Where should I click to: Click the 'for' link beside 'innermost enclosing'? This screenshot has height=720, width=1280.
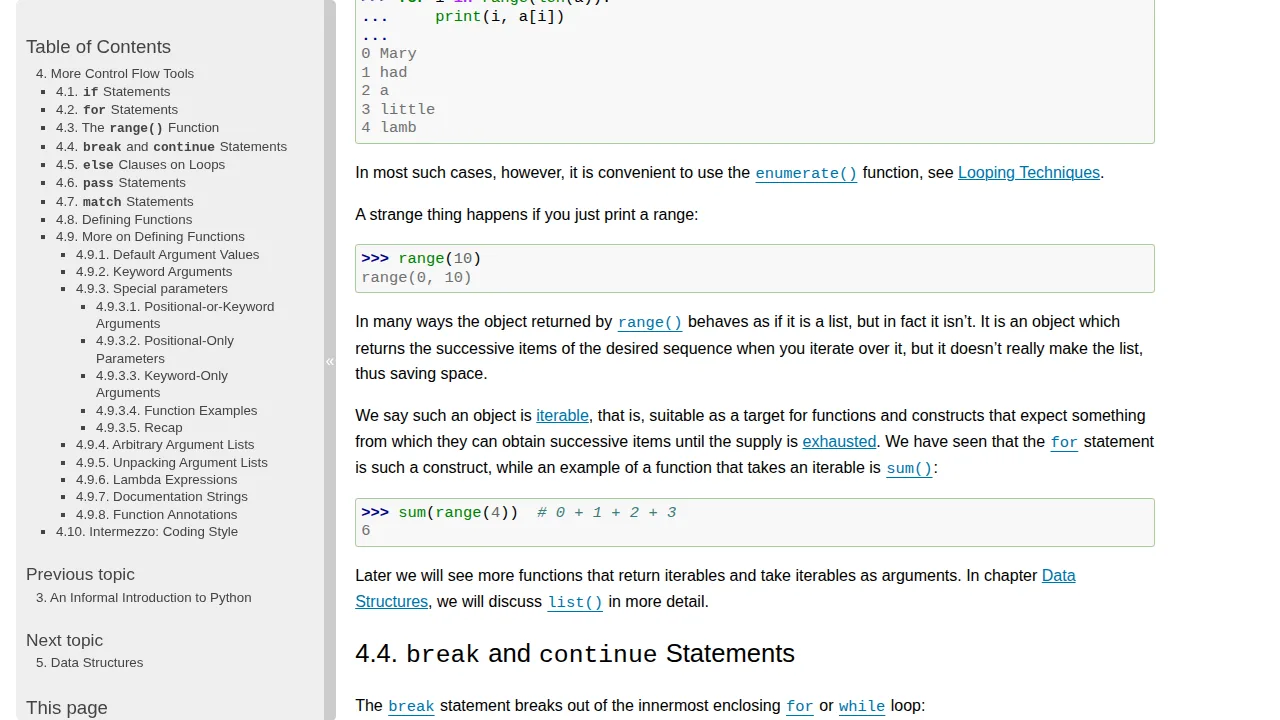[800, 706]
